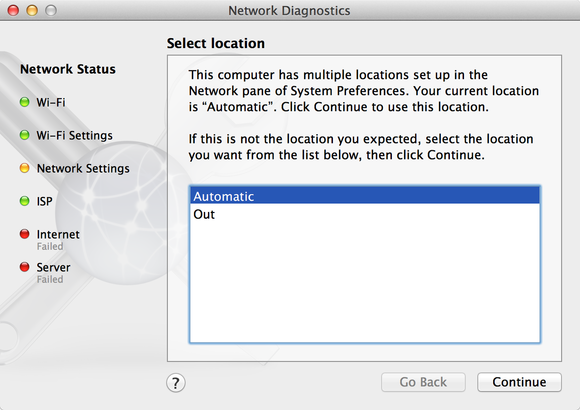580x410 pixels.
Task: Open help with the question mark button
Action: [176, 383]
